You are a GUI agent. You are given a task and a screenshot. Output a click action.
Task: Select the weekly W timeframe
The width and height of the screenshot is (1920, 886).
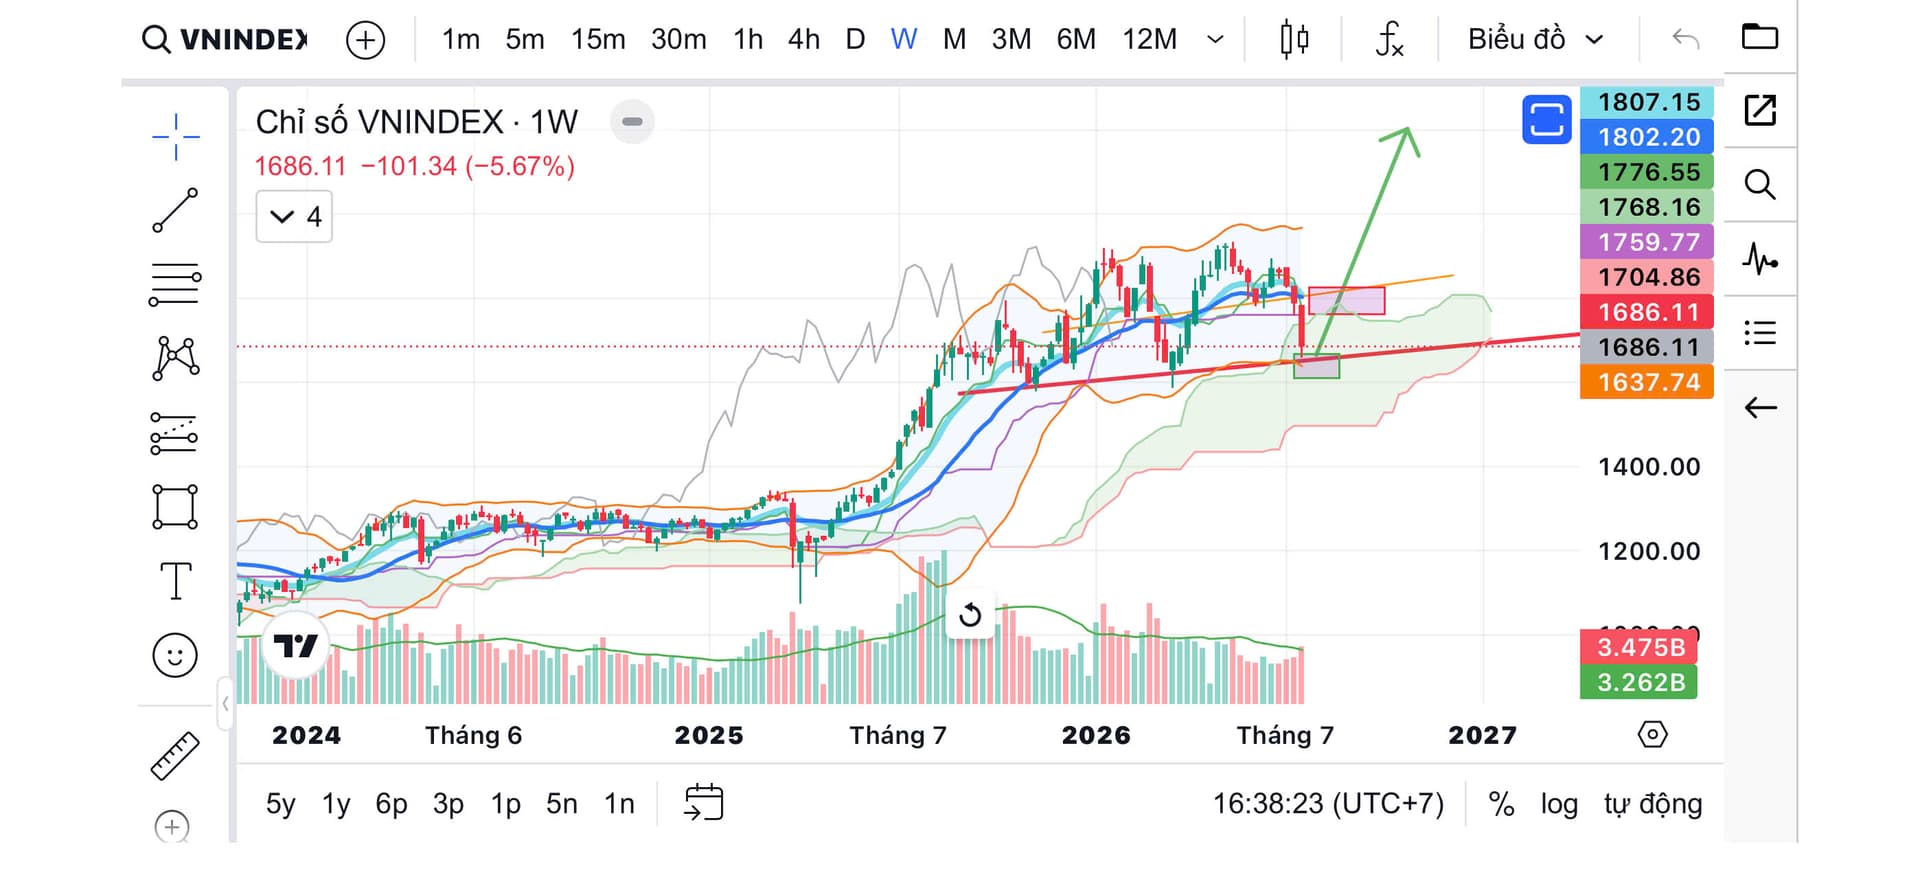coord(904,39)
